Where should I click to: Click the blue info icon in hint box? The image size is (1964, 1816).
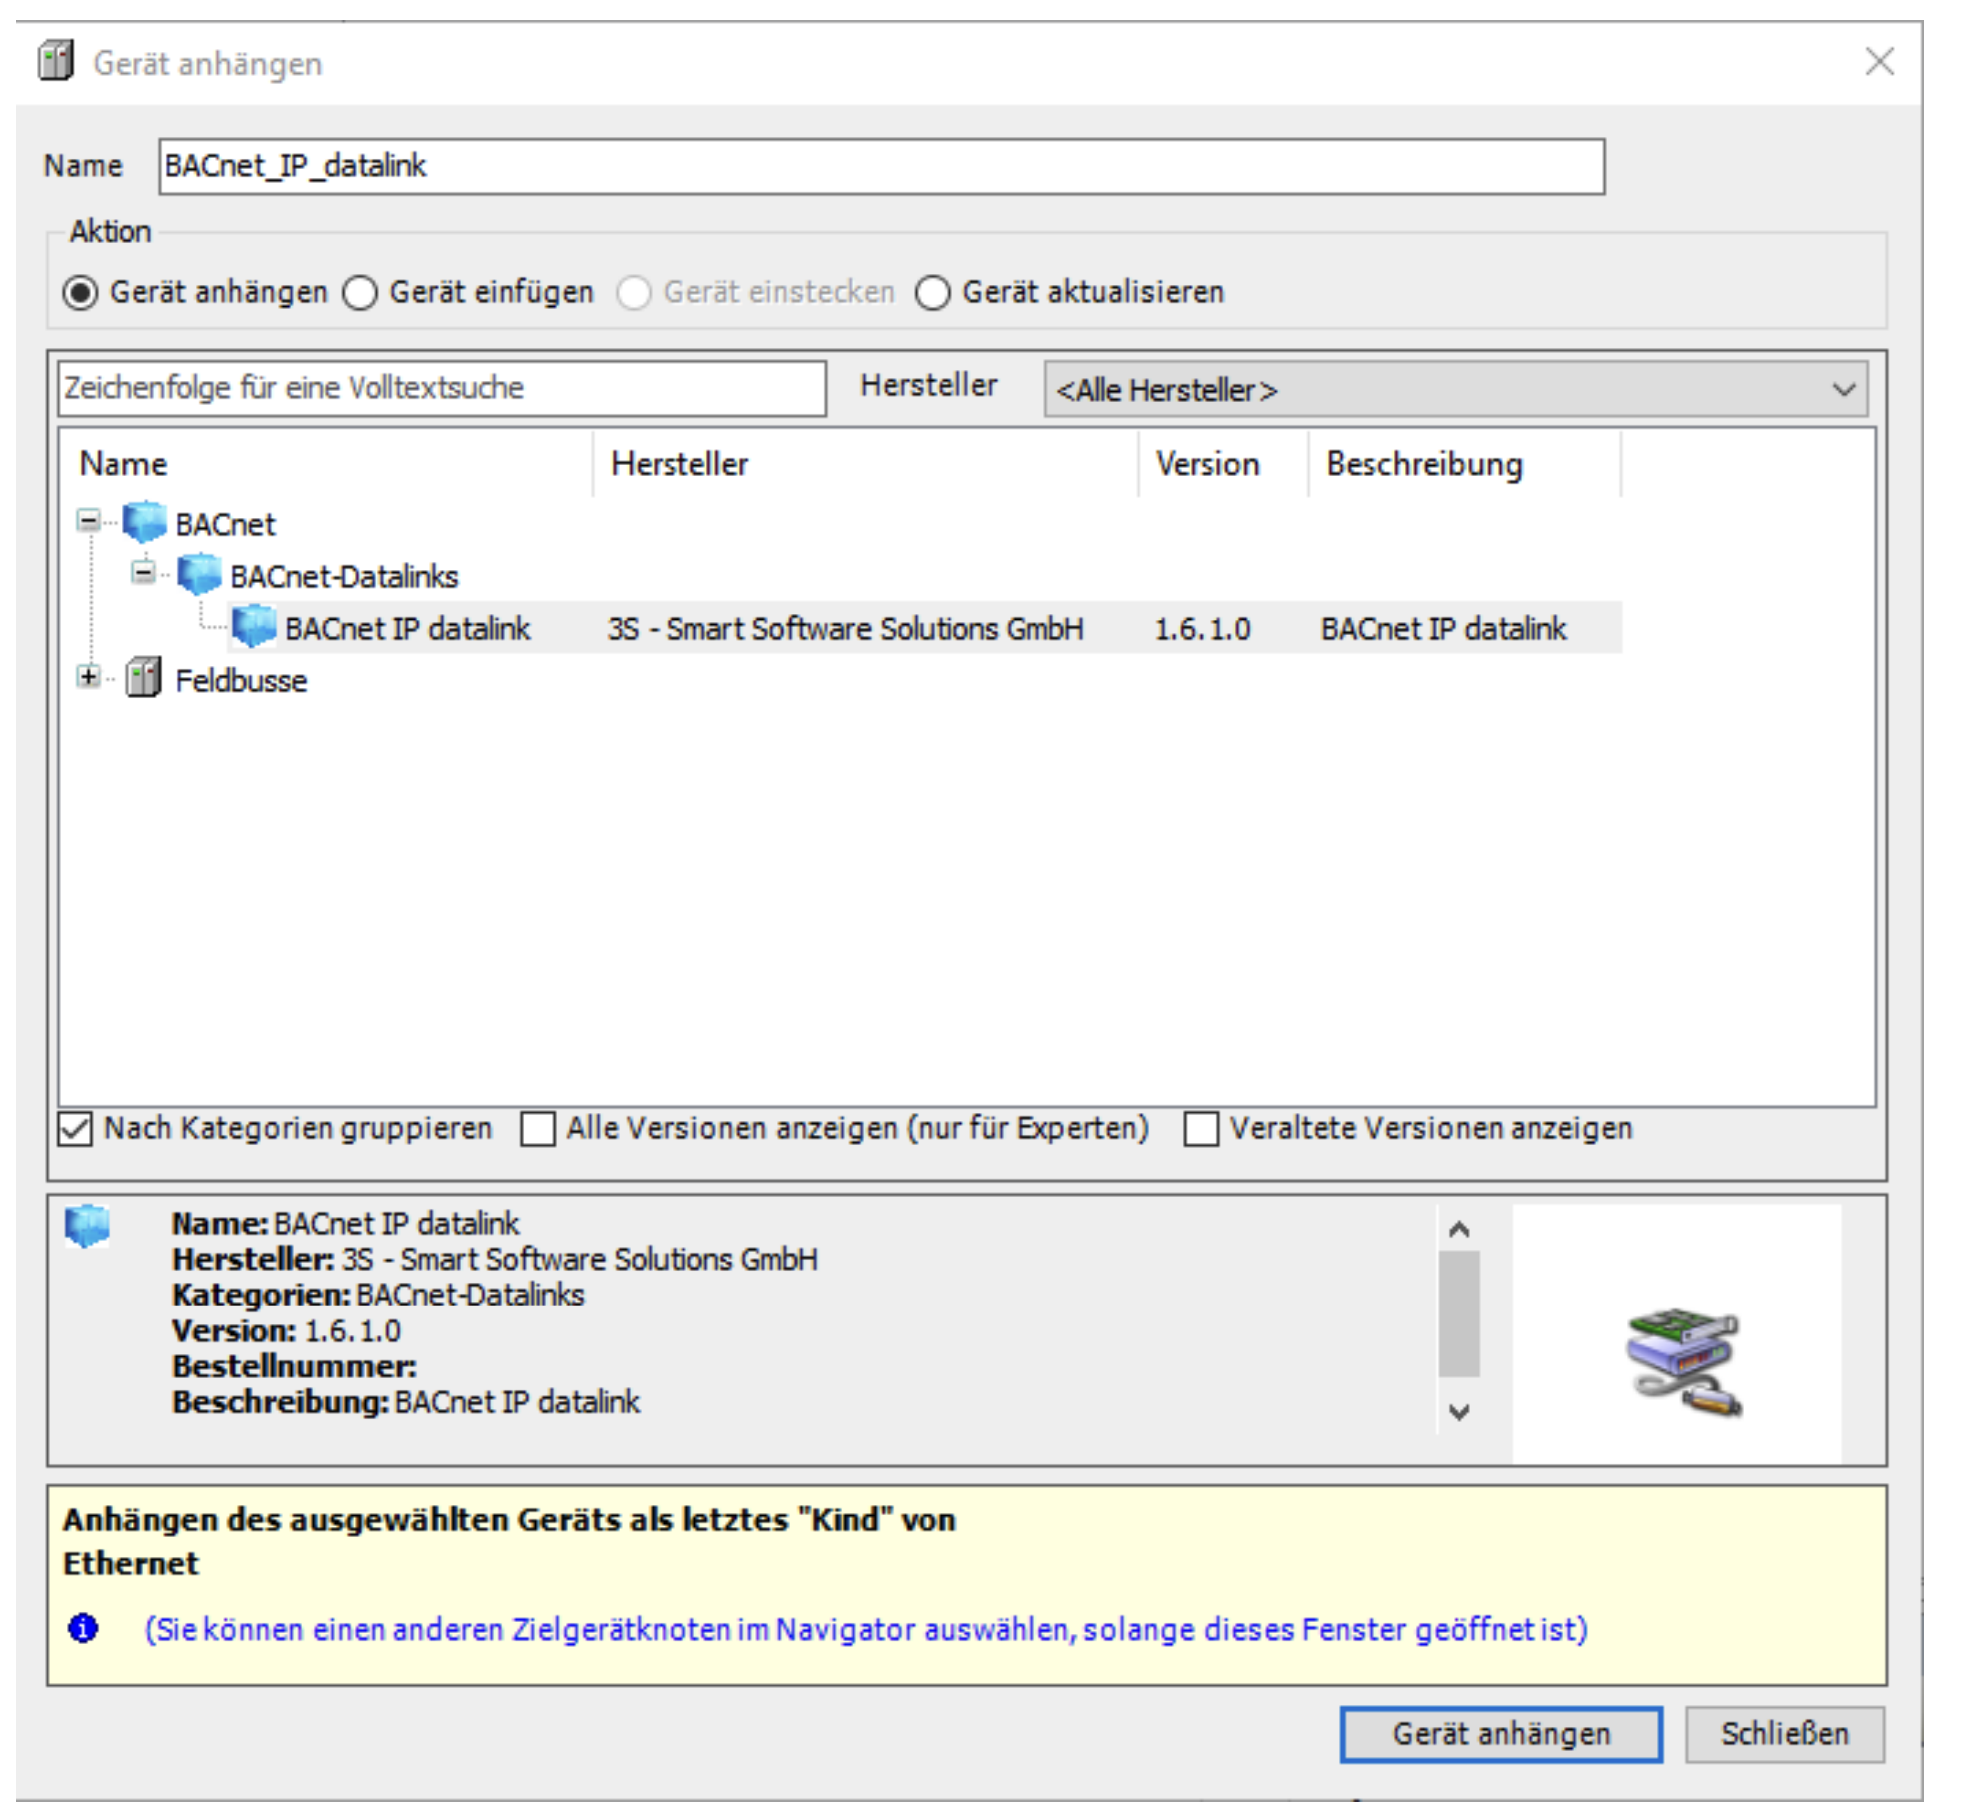click(x=83, y=1628)
